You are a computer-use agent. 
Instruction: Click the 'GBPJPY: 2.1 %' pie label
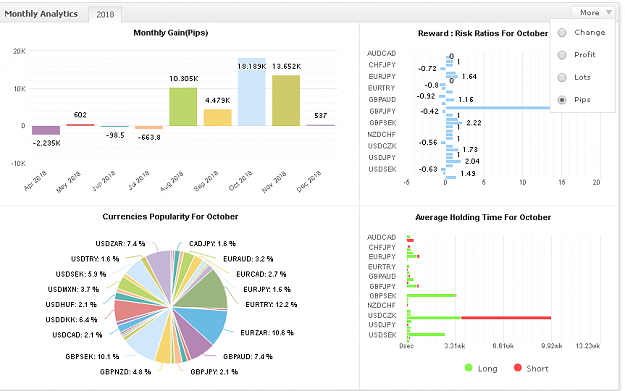click(x=214, y=372)
